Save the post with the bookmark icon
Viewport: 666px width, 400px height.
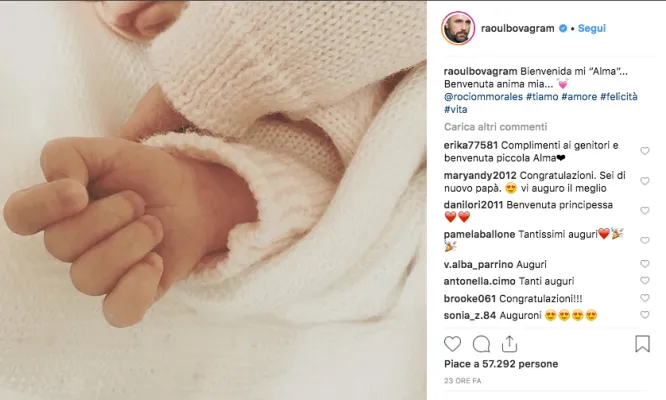(x=642, y=344)
